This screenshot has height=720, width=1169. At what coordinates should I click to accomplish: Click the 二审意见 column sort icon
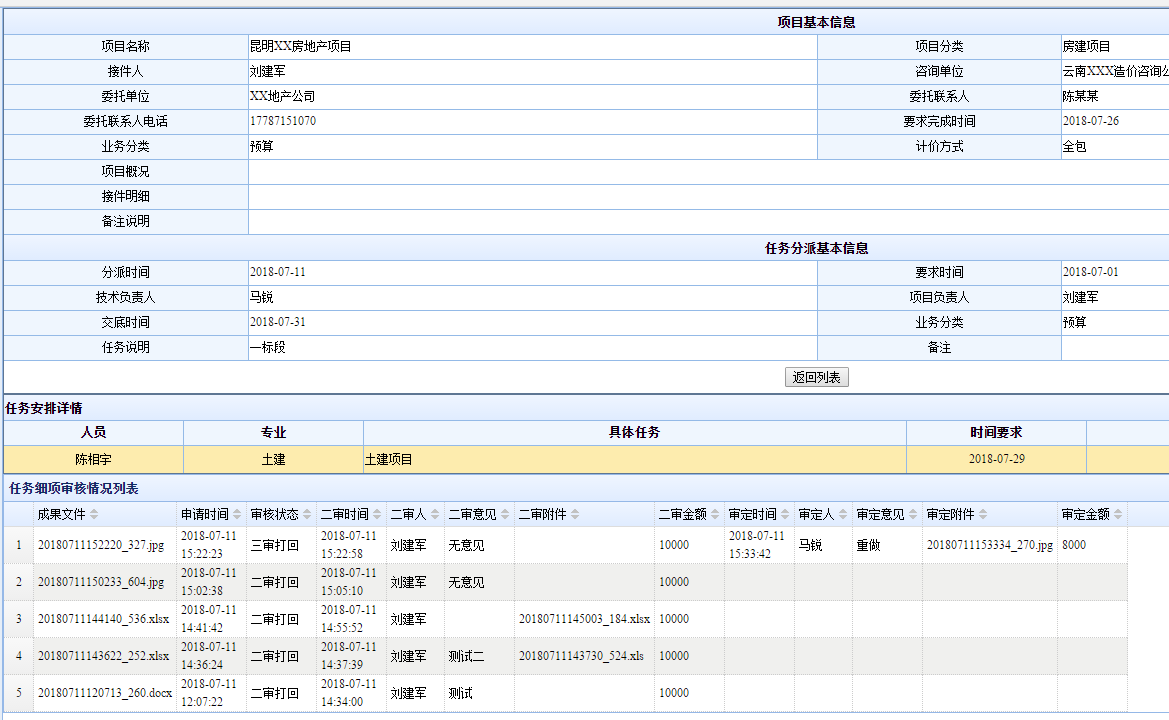pos(505,515)
